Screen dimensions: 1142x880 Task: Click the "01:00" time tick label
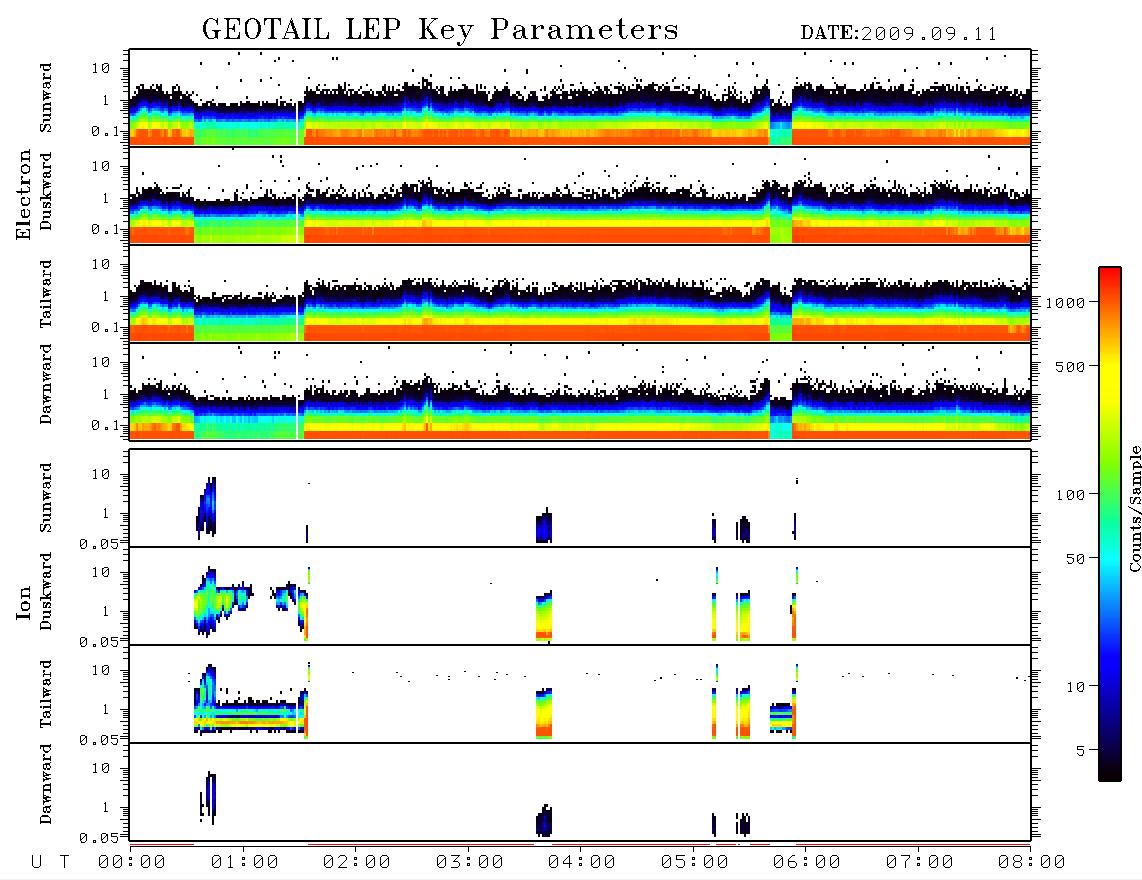(245, 863)
